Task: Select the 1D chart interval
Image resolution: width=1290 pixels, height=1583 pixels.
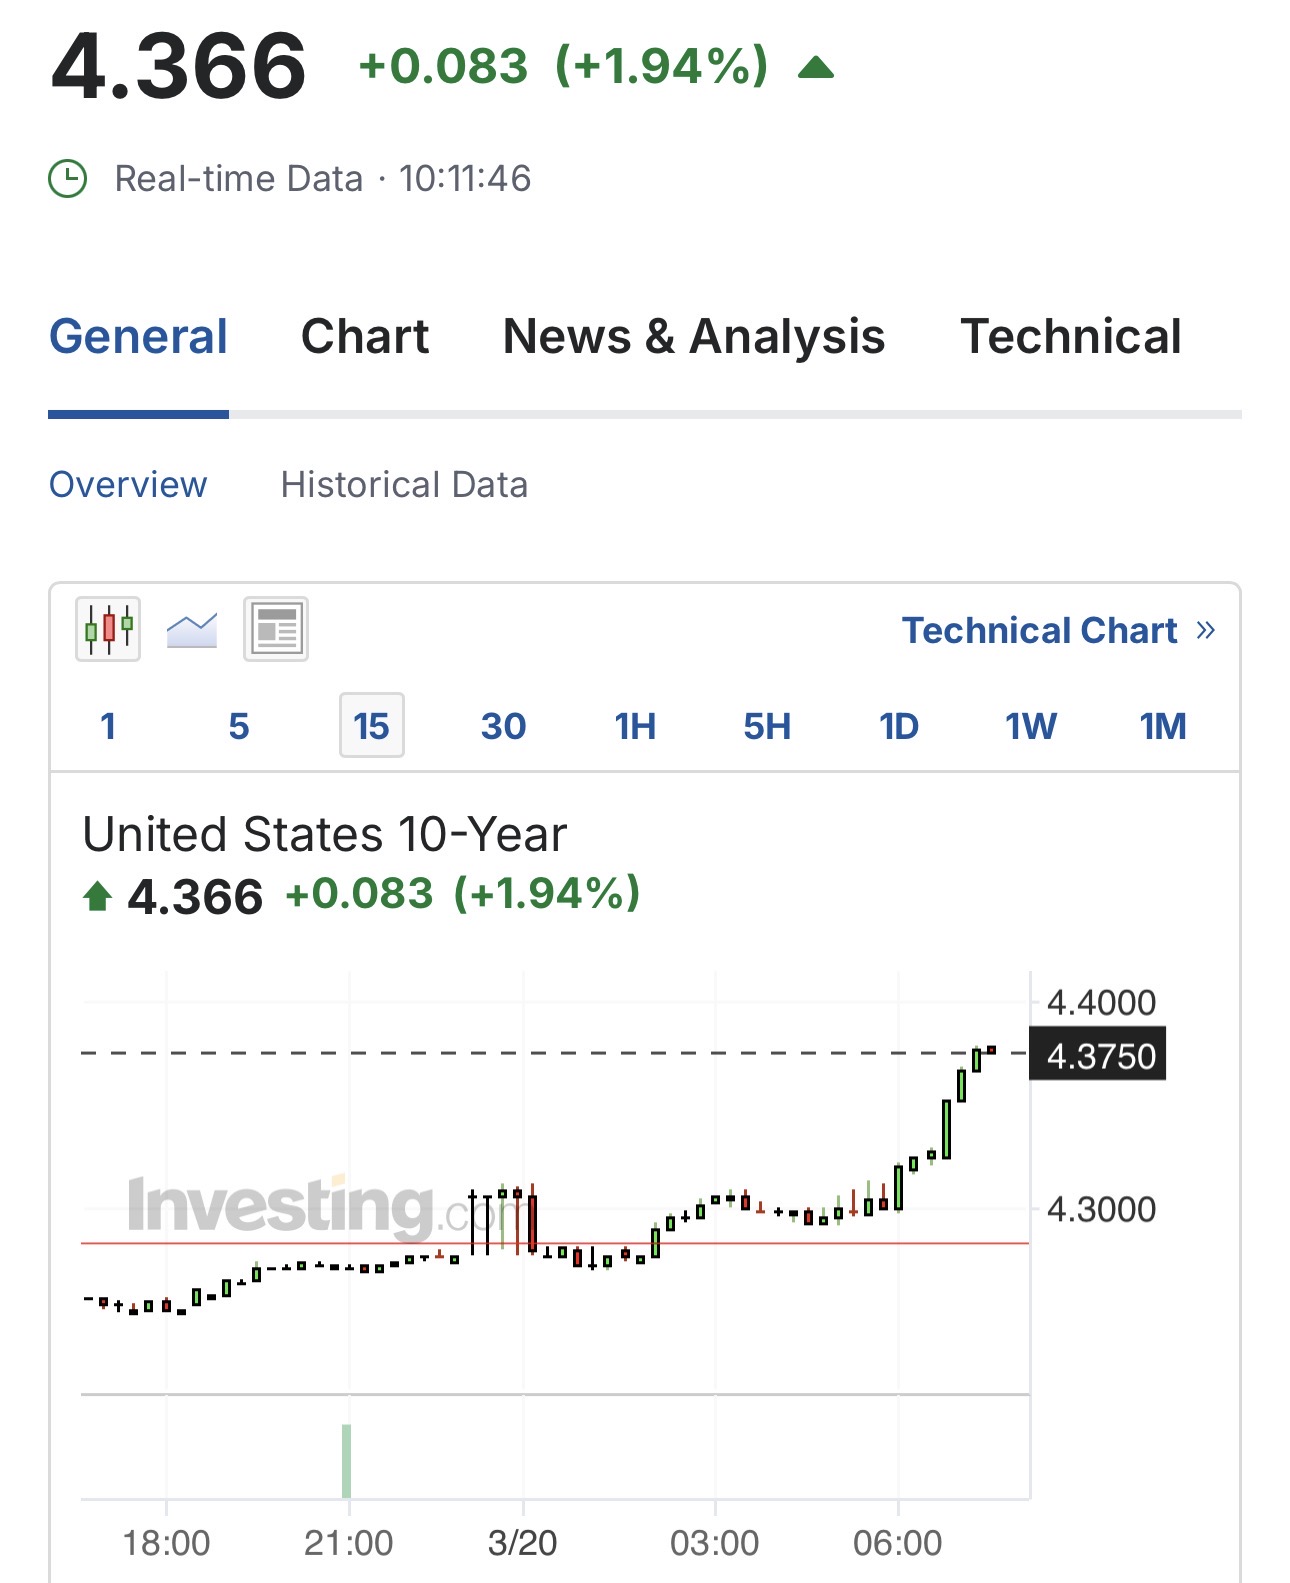Action: (899, 726)
